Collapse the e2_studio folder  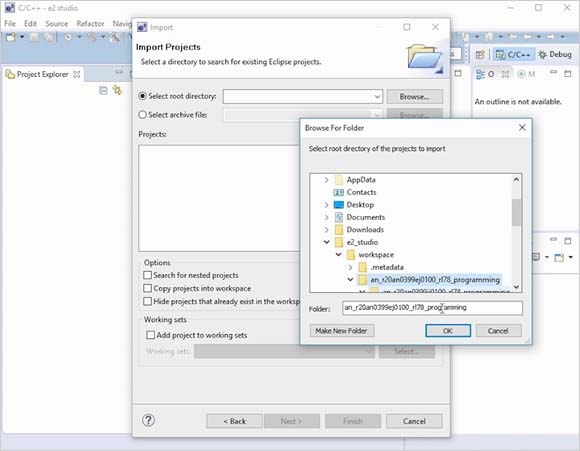point(326,242)
